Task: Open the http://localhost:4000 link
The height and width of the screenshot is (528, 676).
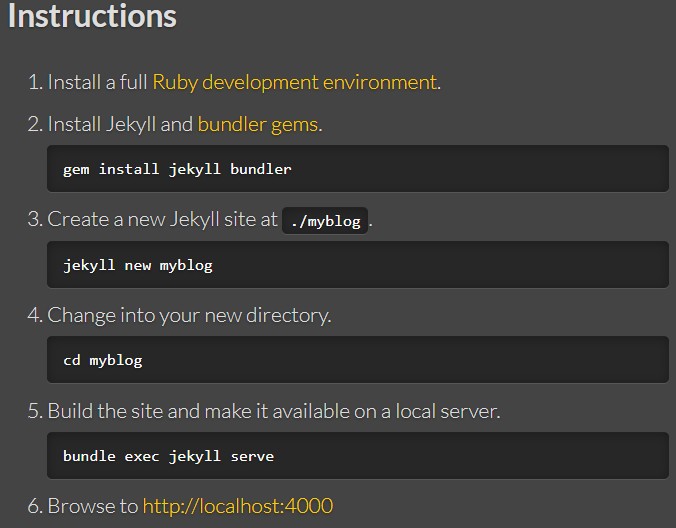Action: [238, 506]
